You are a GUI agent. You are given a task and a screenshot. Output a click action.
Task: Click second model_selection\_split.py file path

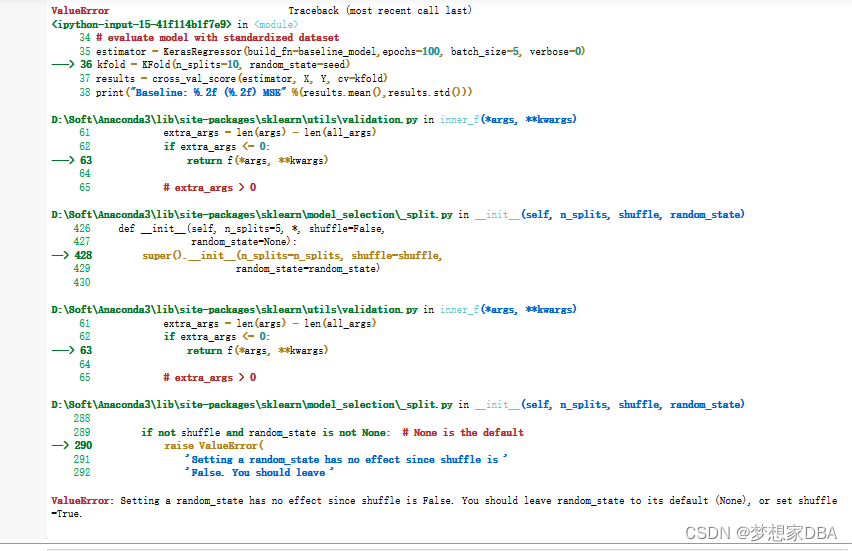(252, 405)
